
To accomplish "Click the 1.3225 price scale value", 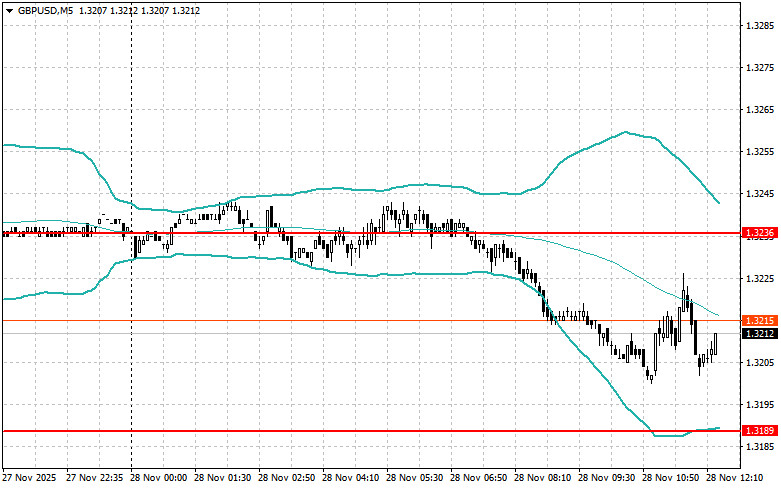I will [761, 278].
